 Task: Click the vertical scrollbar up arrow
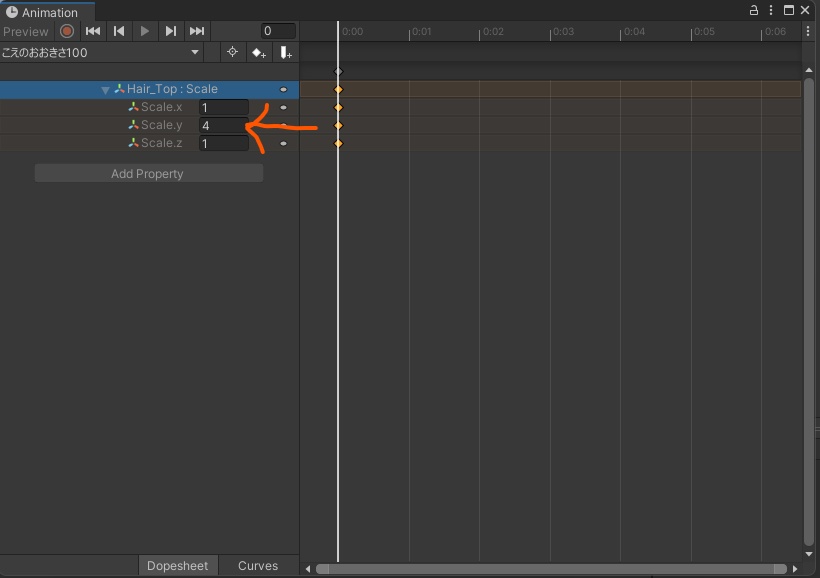click(x=809, y=70)
